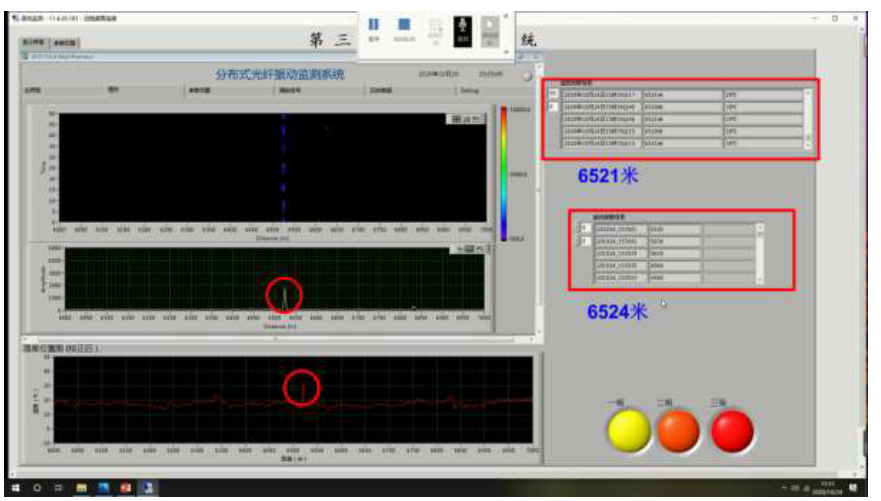Open the first menu item in the menu row
Image resolution: width=881 pixels, height=501 pixels.
(33, 90)
